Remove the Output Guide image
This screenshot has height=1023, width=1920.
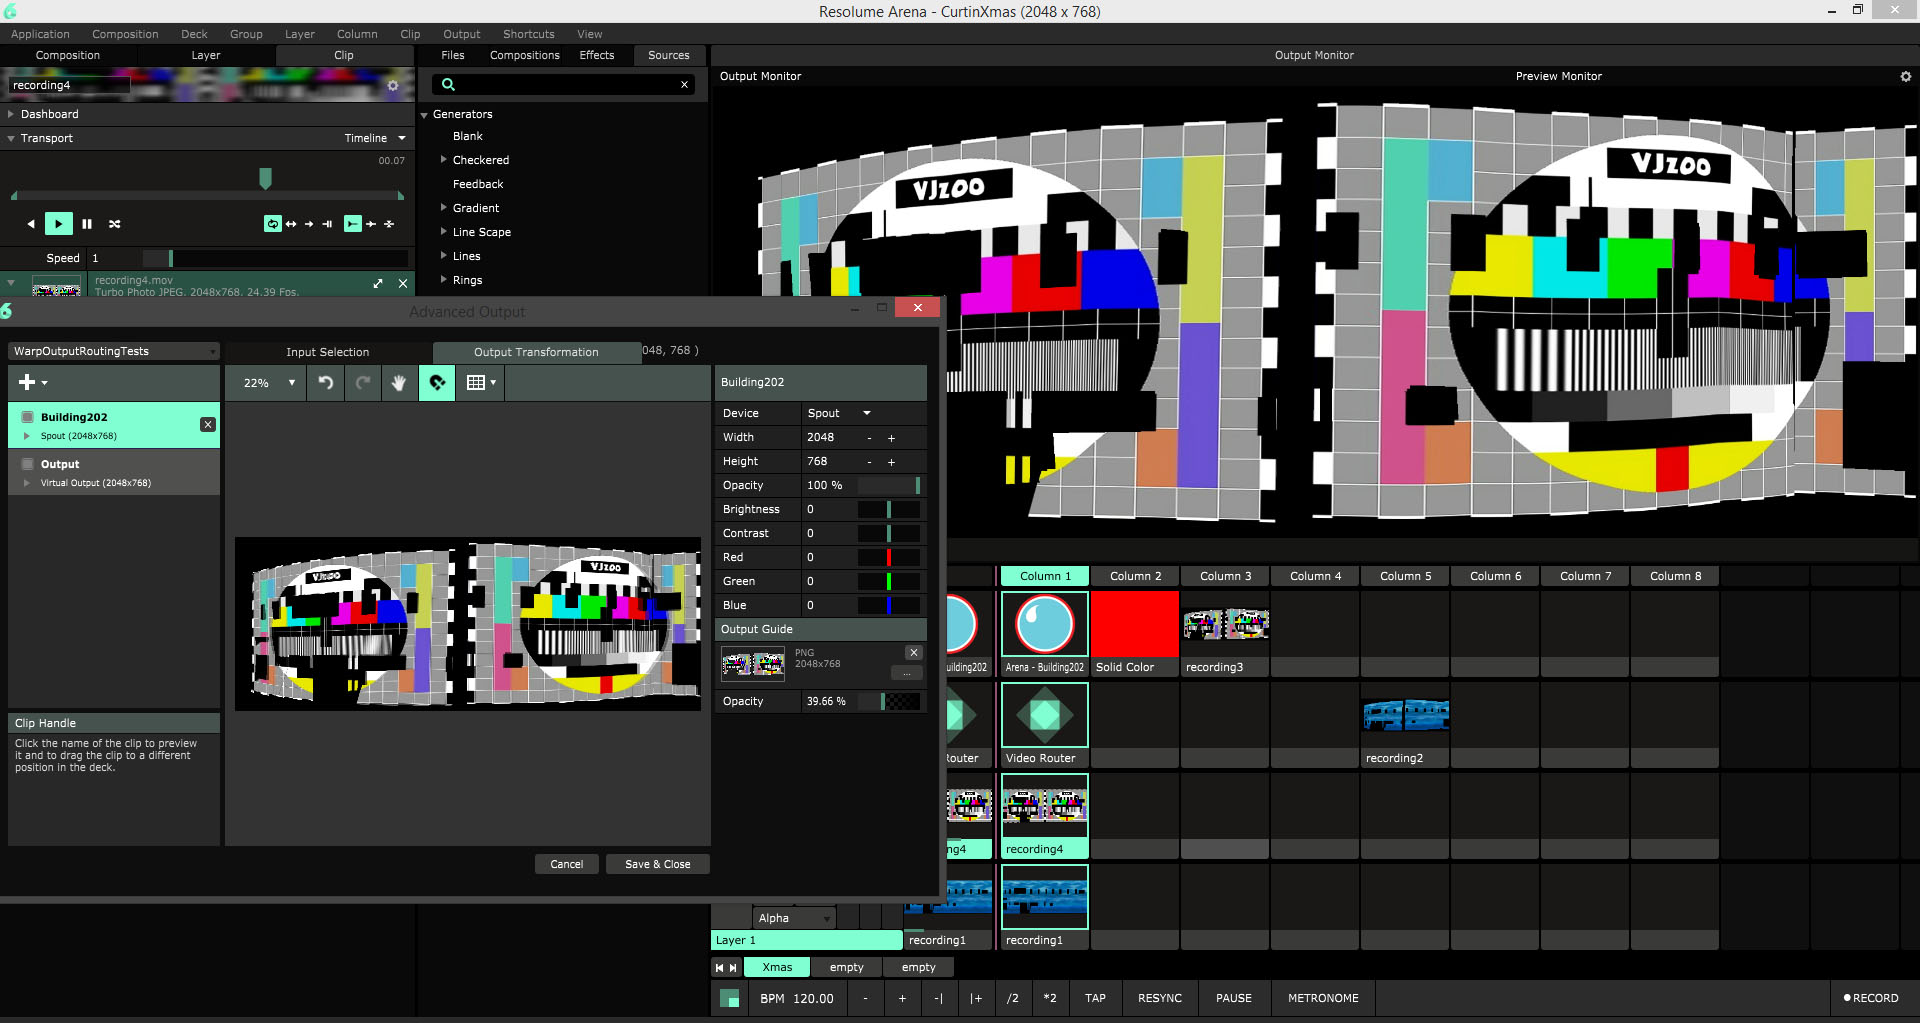[913, 653]
